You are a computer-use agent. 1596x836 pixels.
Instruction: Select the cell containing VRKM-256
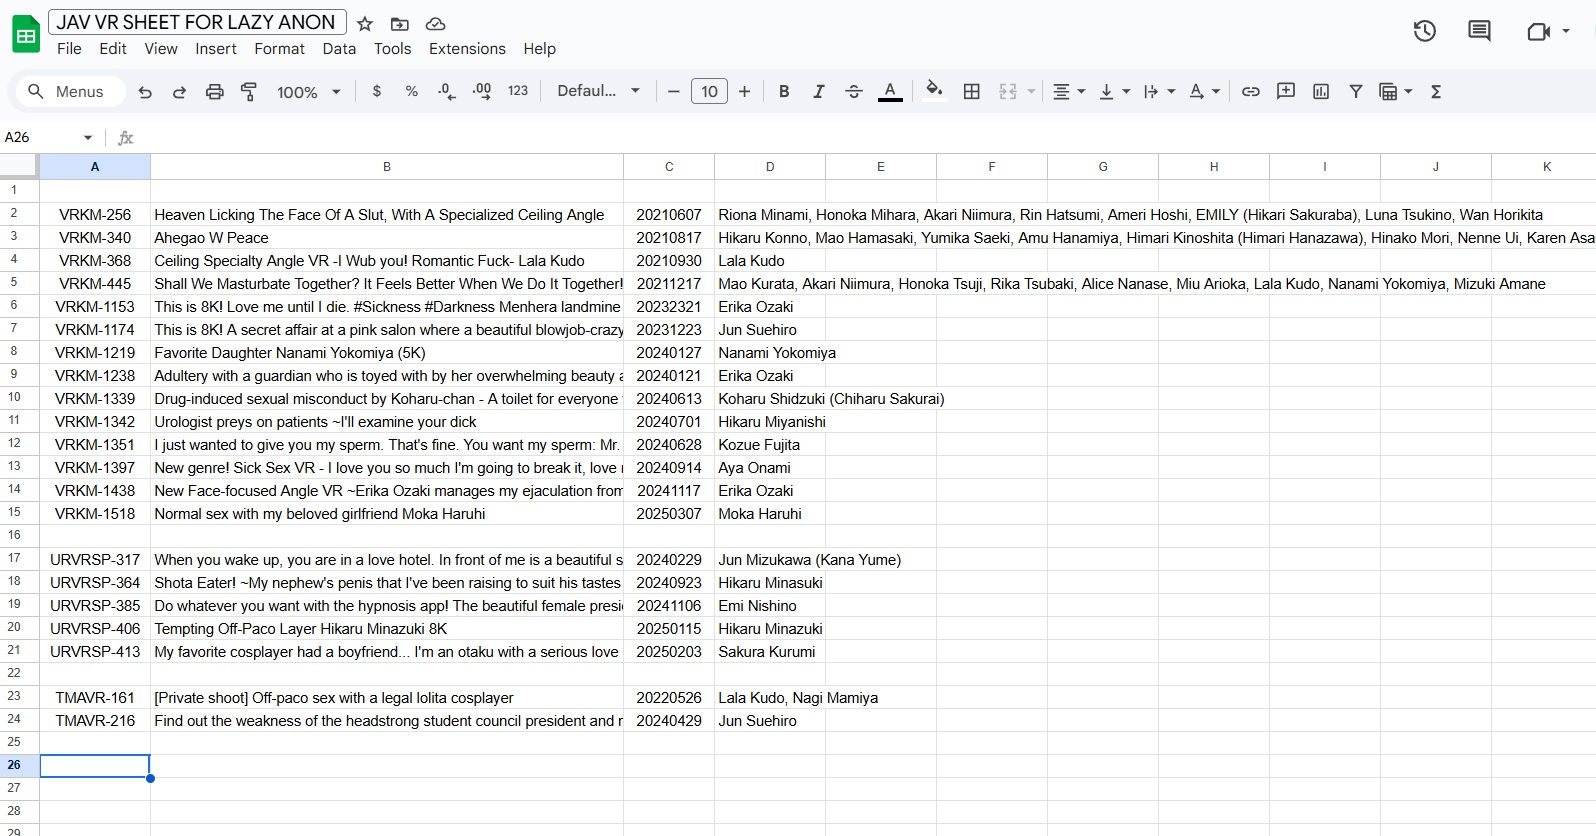point(95,215)
